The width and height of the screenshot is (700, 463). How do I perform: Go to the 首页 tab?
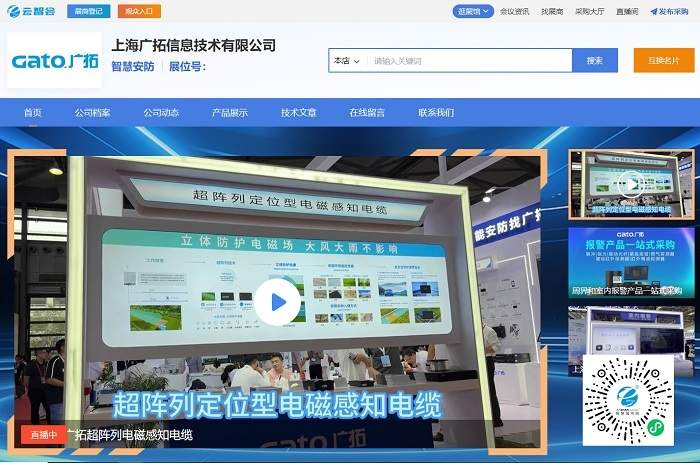[33, 113]
